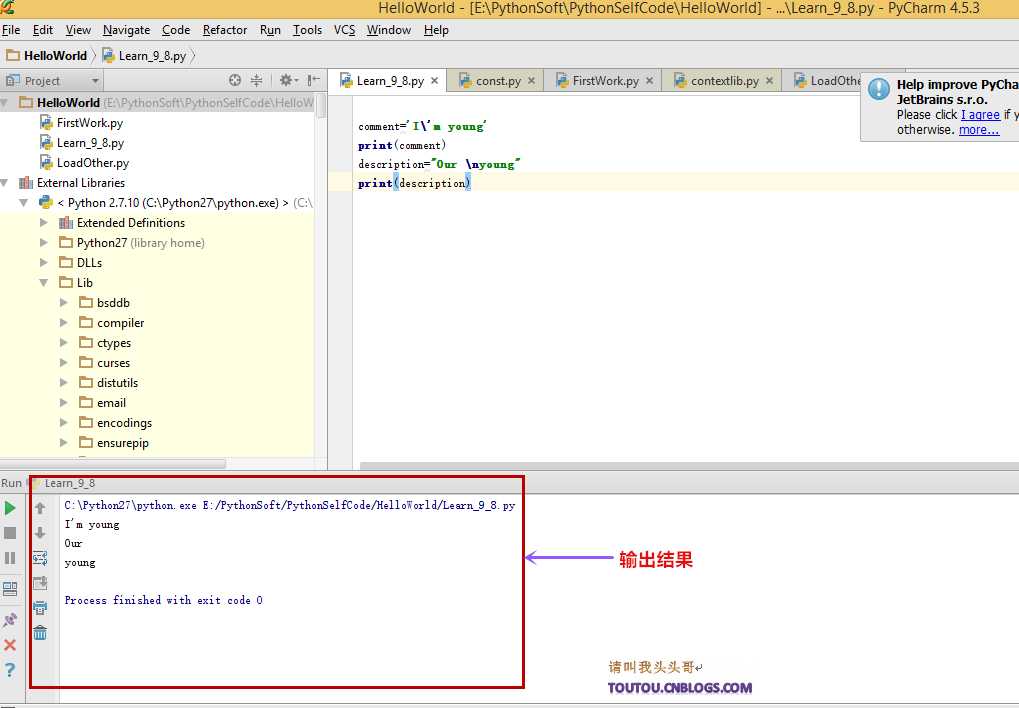Pin the Run tab with pin icon
1019x708 pixels.
[10, 620]
